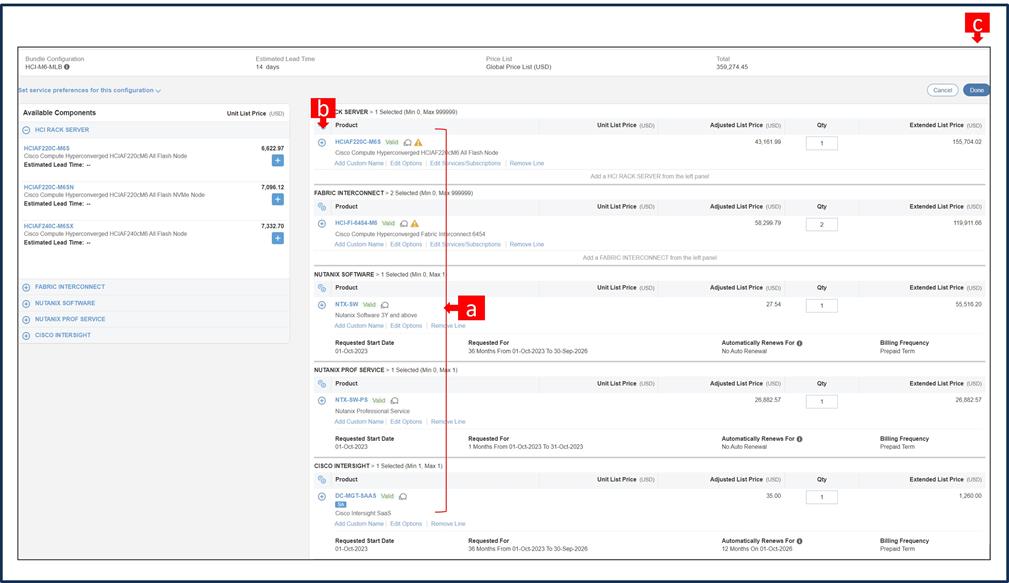Click Remove Line for HCI-FI-6454-M6
Screen dimensions: 1009x583
pos(526,245)
